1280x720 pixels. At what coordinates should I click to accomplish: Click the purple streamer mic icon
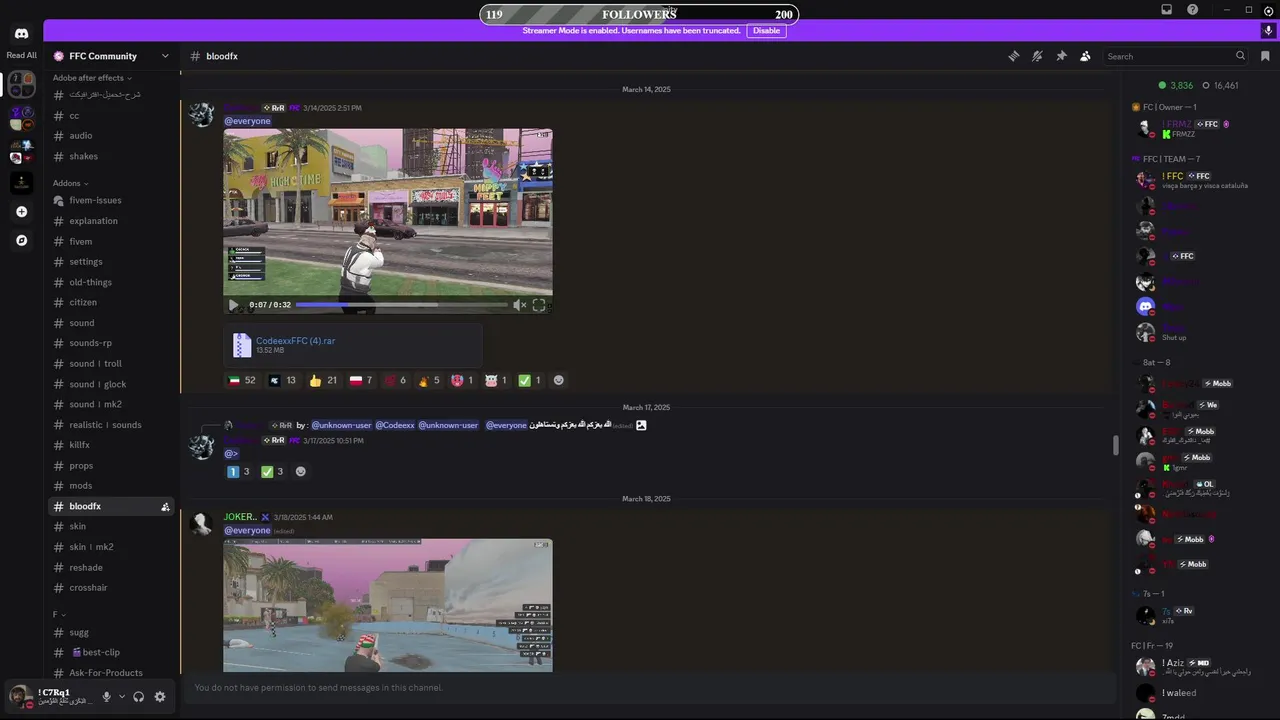(1268, 31)
